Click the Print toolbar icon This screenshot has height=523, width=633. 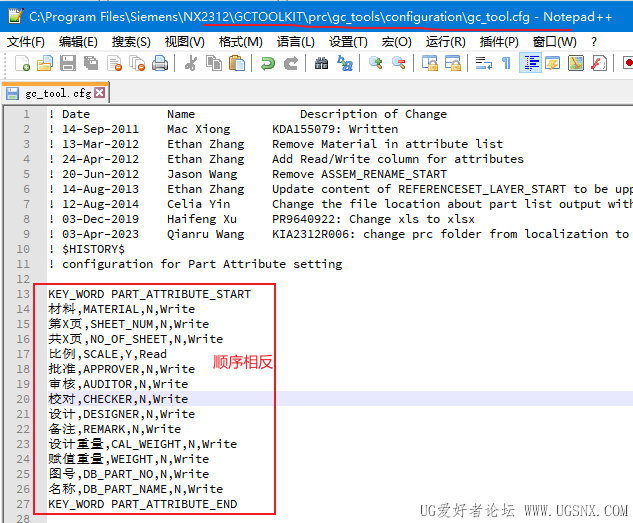pyautogui.click(x=160, y=63)
